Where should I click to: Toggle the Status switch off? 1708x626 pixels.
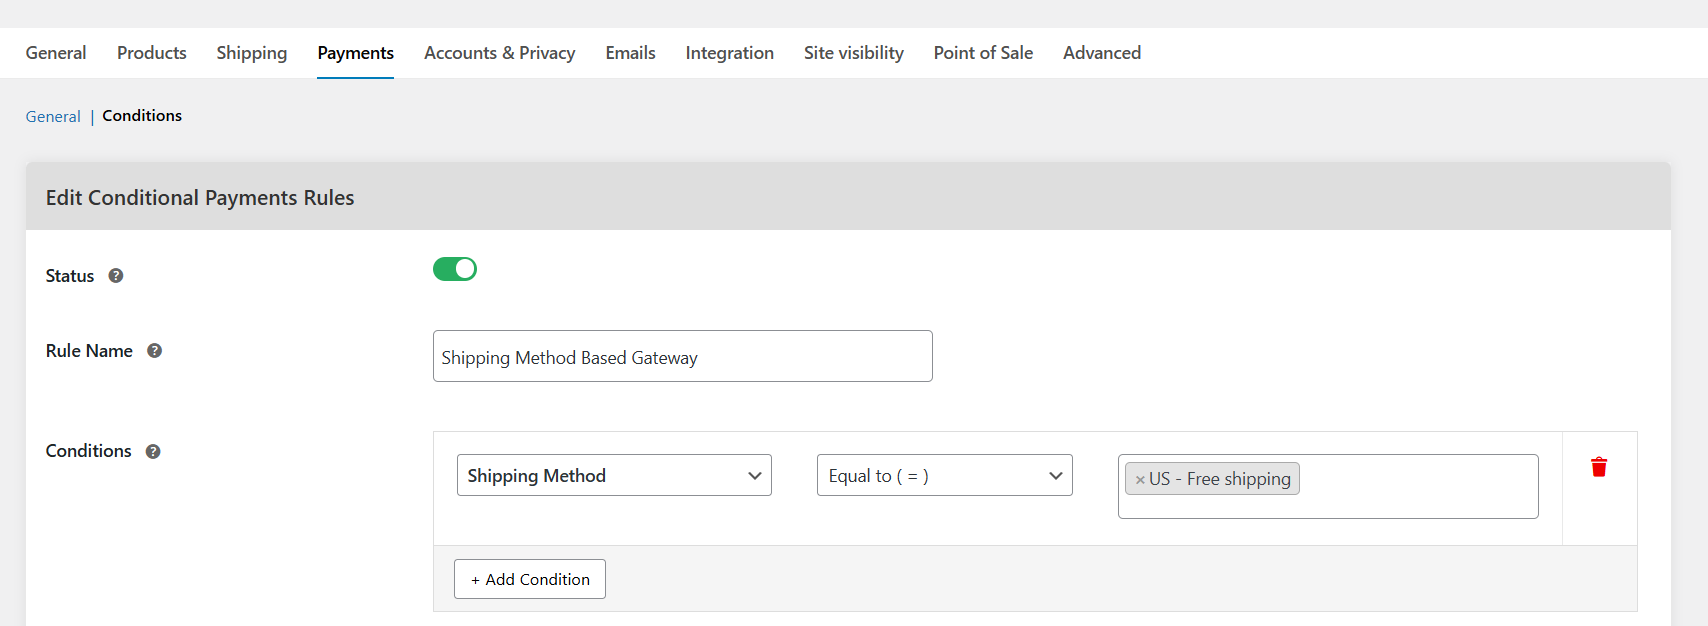(455, 269)
